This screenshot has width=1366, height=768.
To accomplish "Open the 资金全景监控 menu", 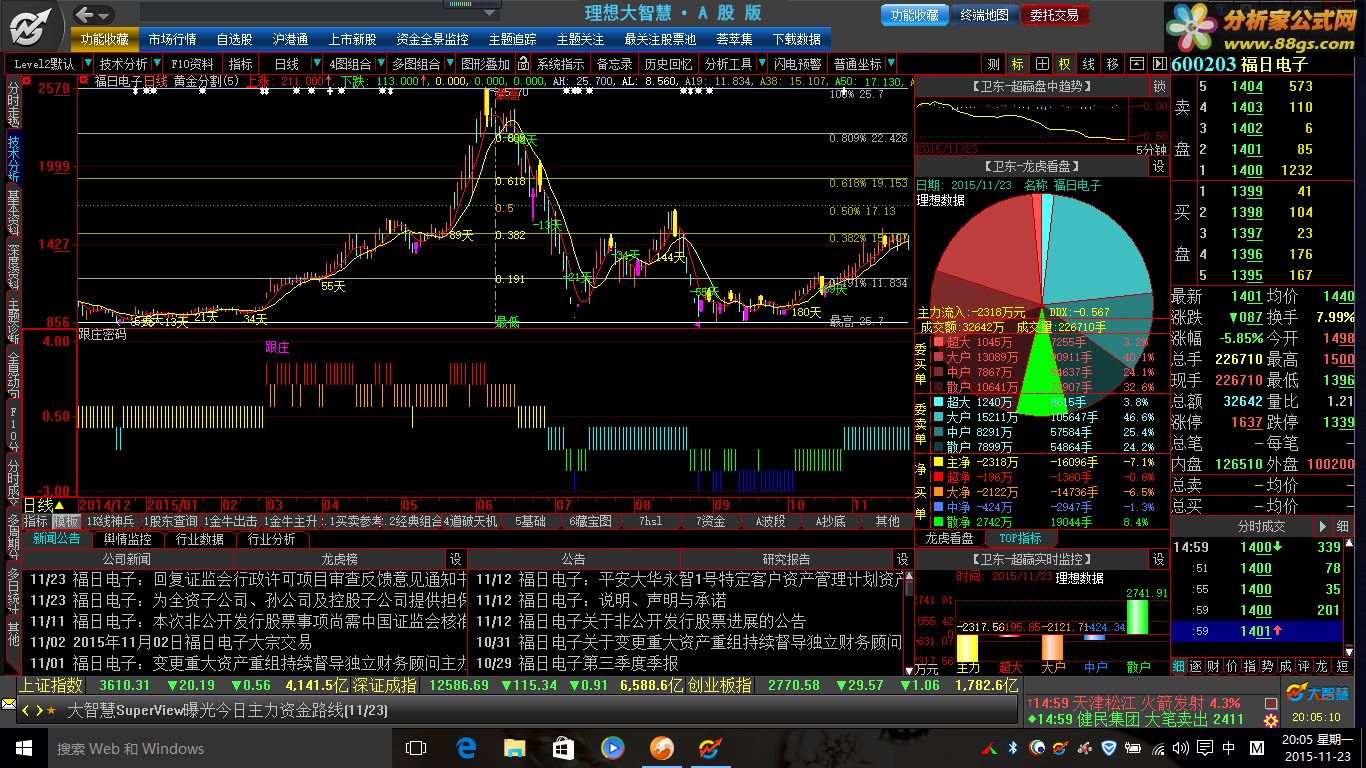I will click(x=432, y=40).
